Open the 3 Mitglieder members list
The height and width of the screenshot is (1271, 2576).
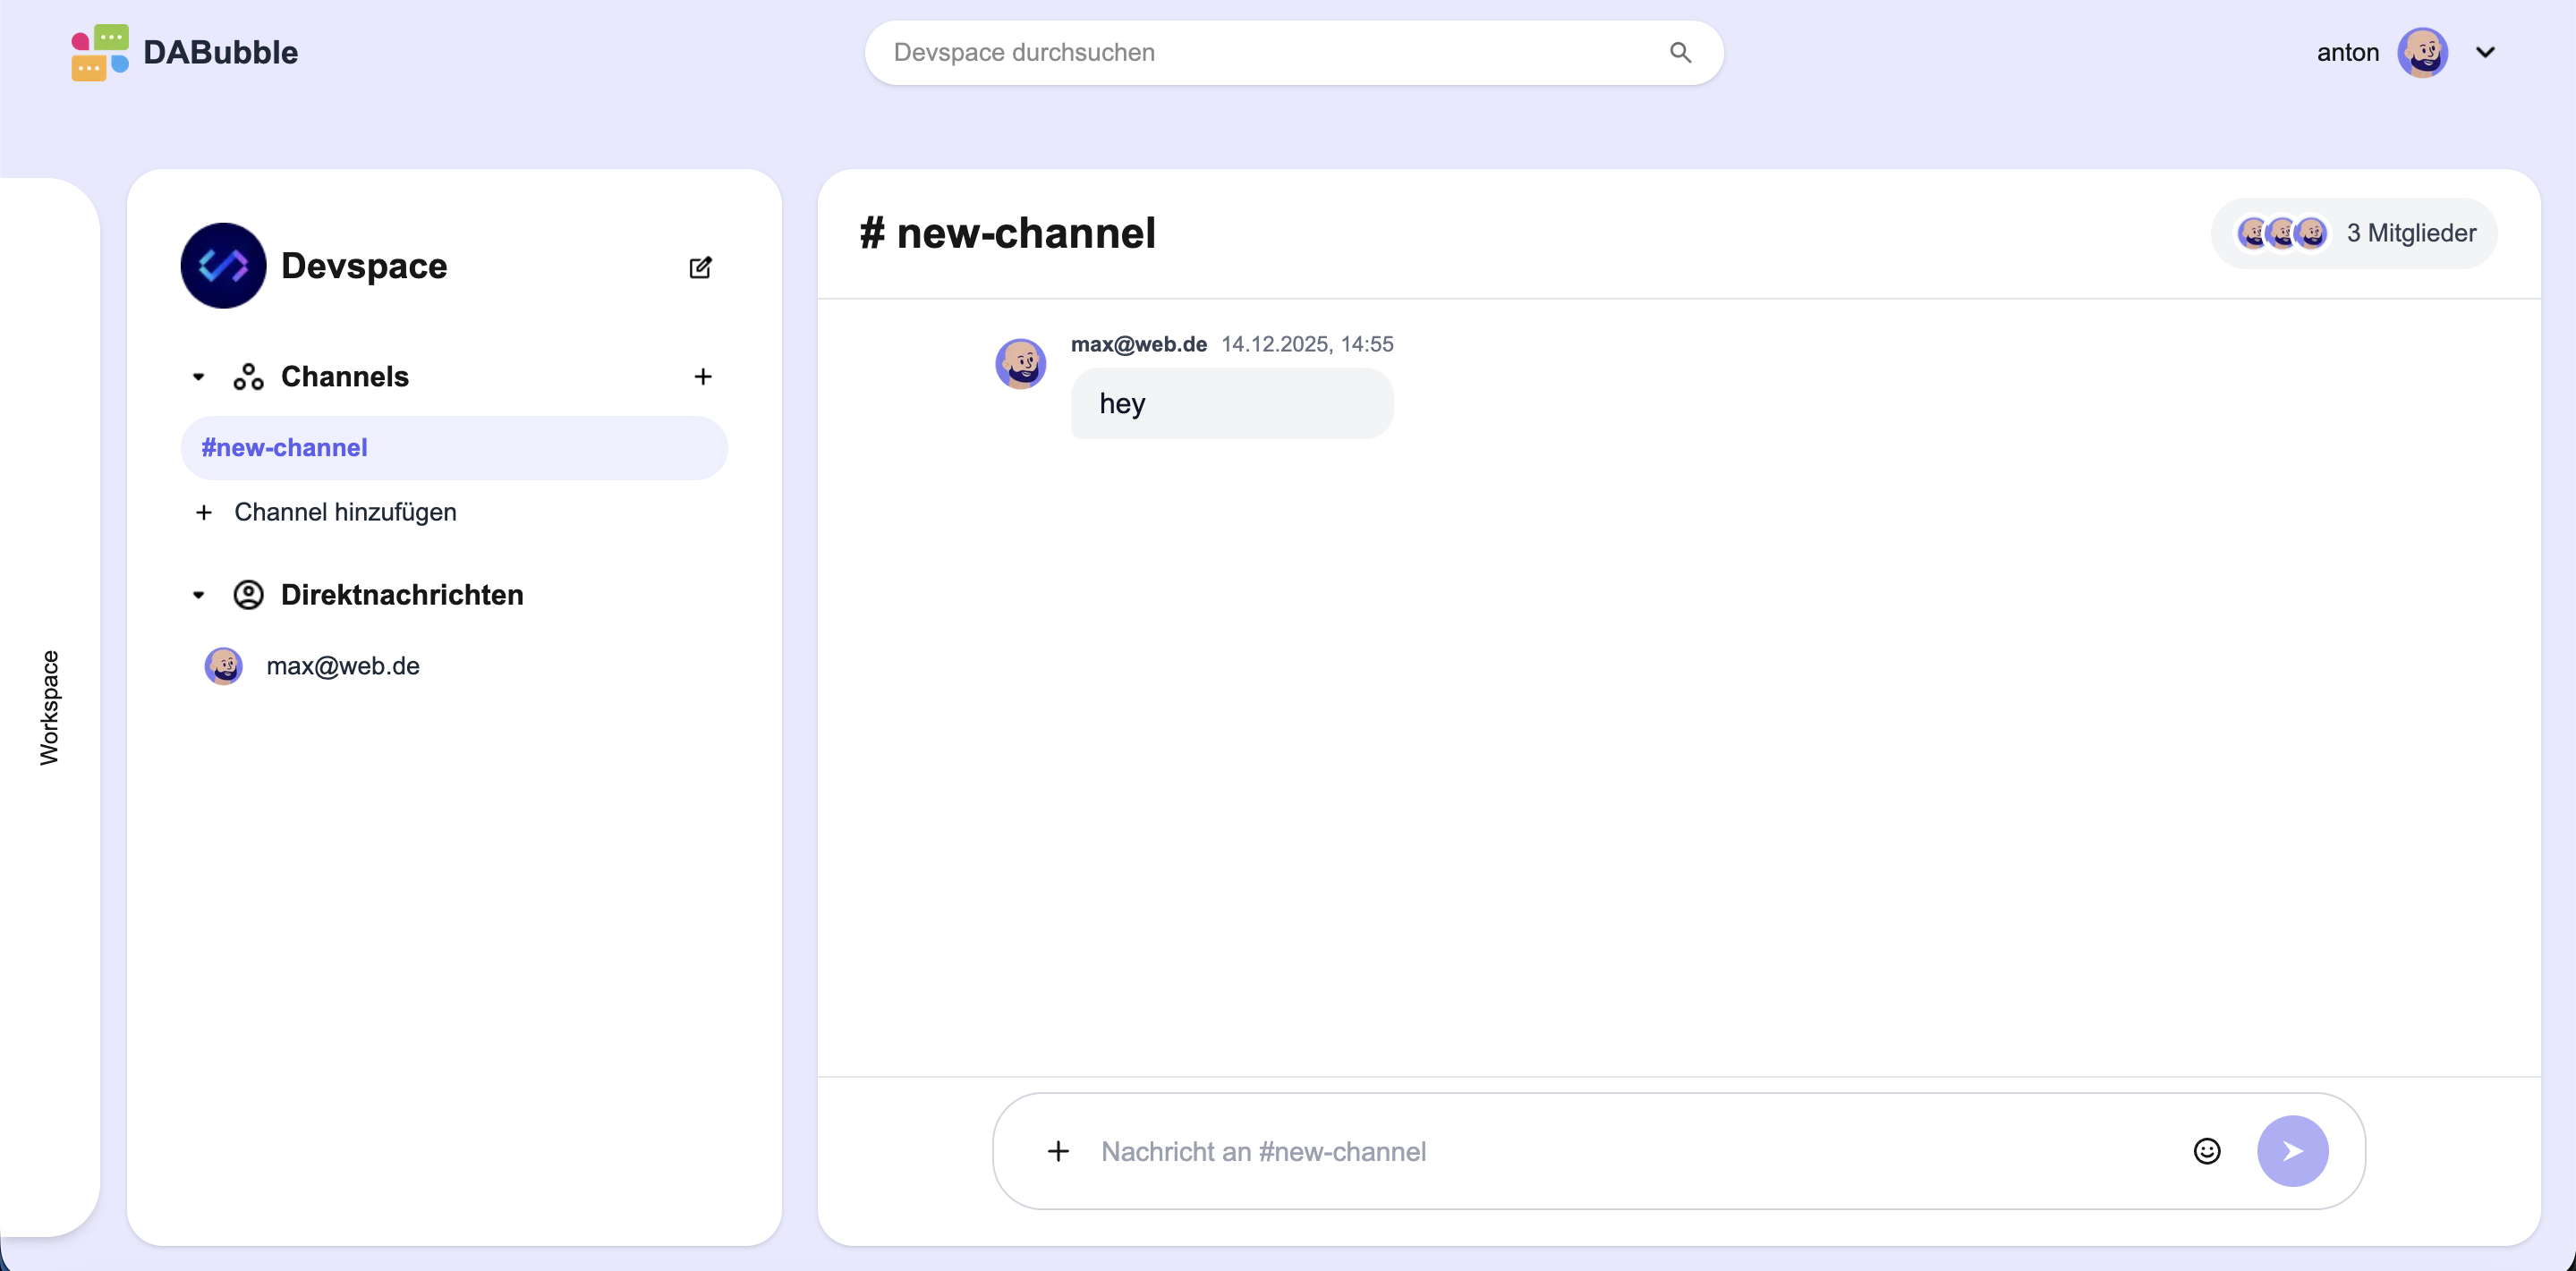click(2354, 233)
